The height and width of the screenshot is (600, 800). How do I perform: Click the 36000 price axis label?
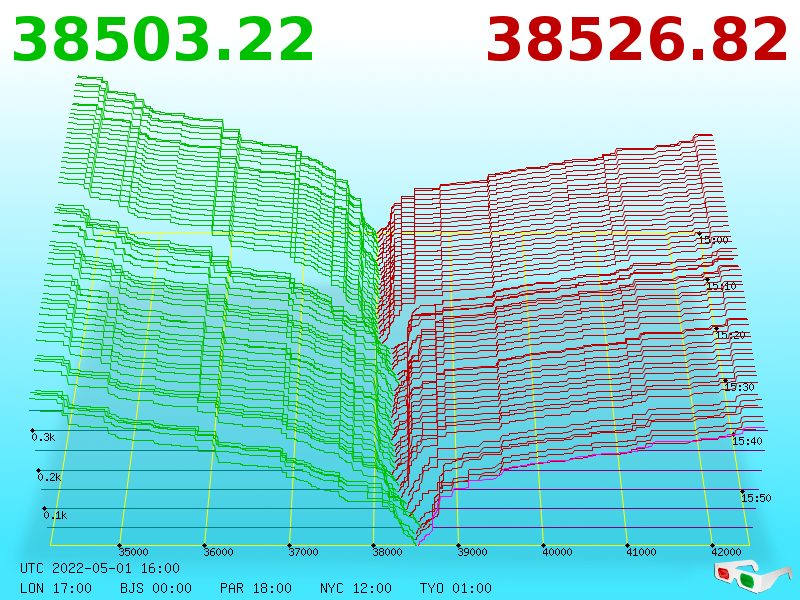(x=218, y=552)
